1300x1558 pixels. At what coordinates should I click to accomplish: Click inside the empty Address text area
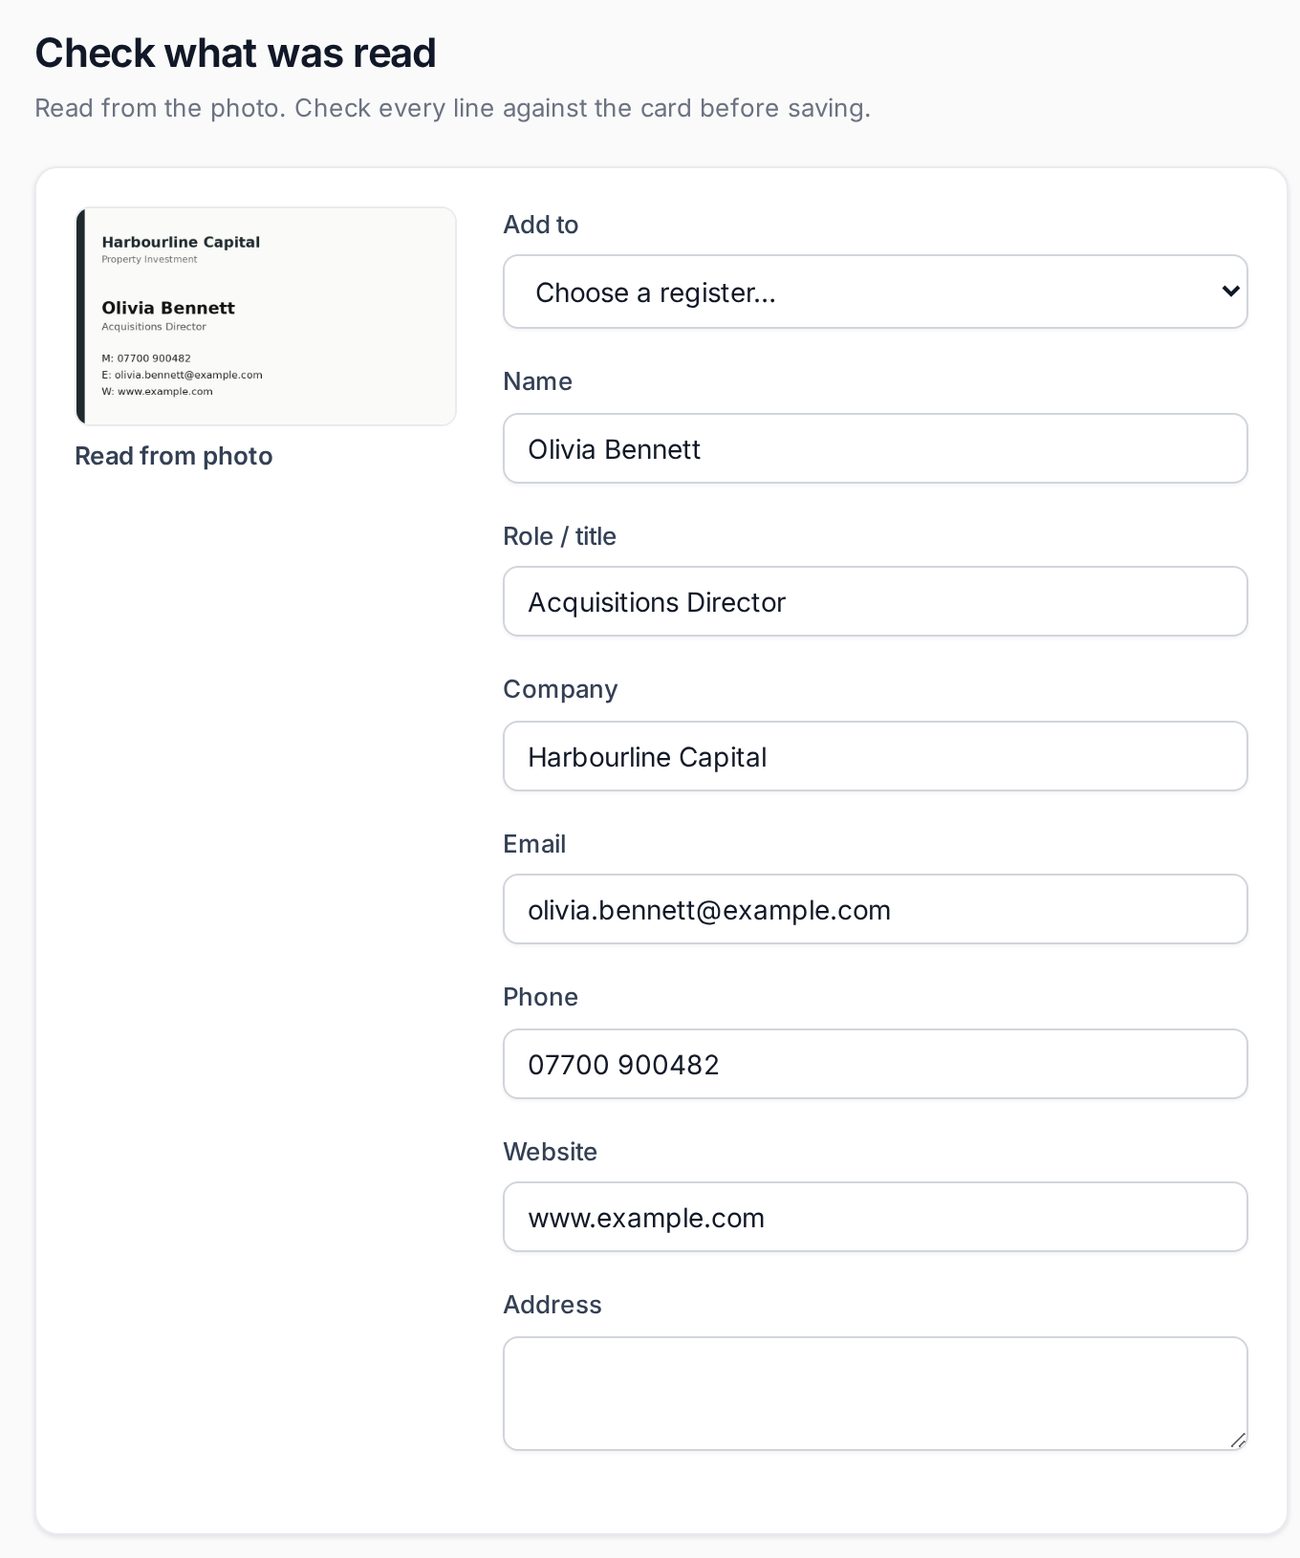(875, 1394)
